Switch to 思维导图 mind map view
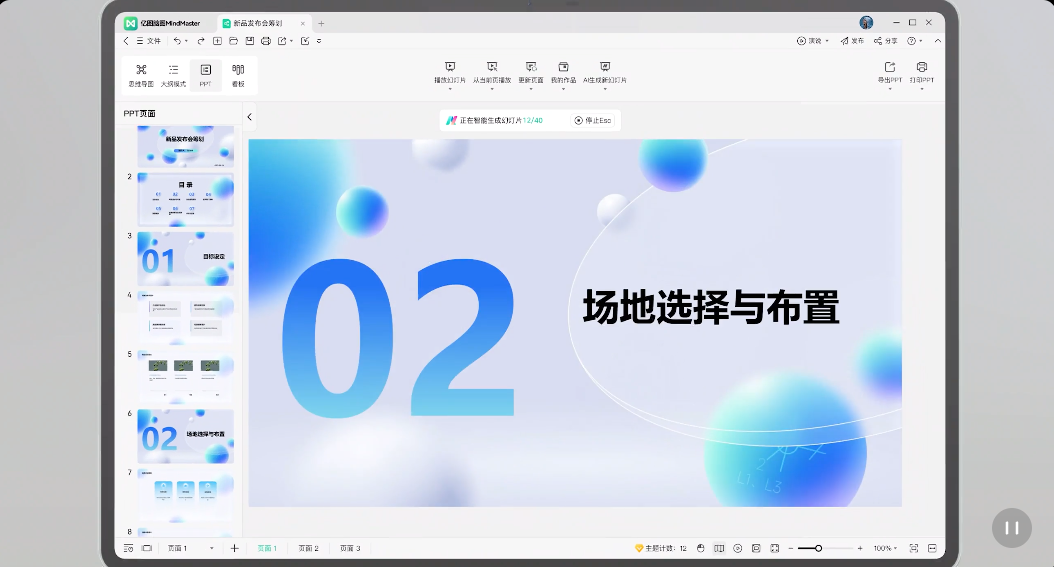Image resolution: width=1054 pixels, height=567 pixels. 141,75
